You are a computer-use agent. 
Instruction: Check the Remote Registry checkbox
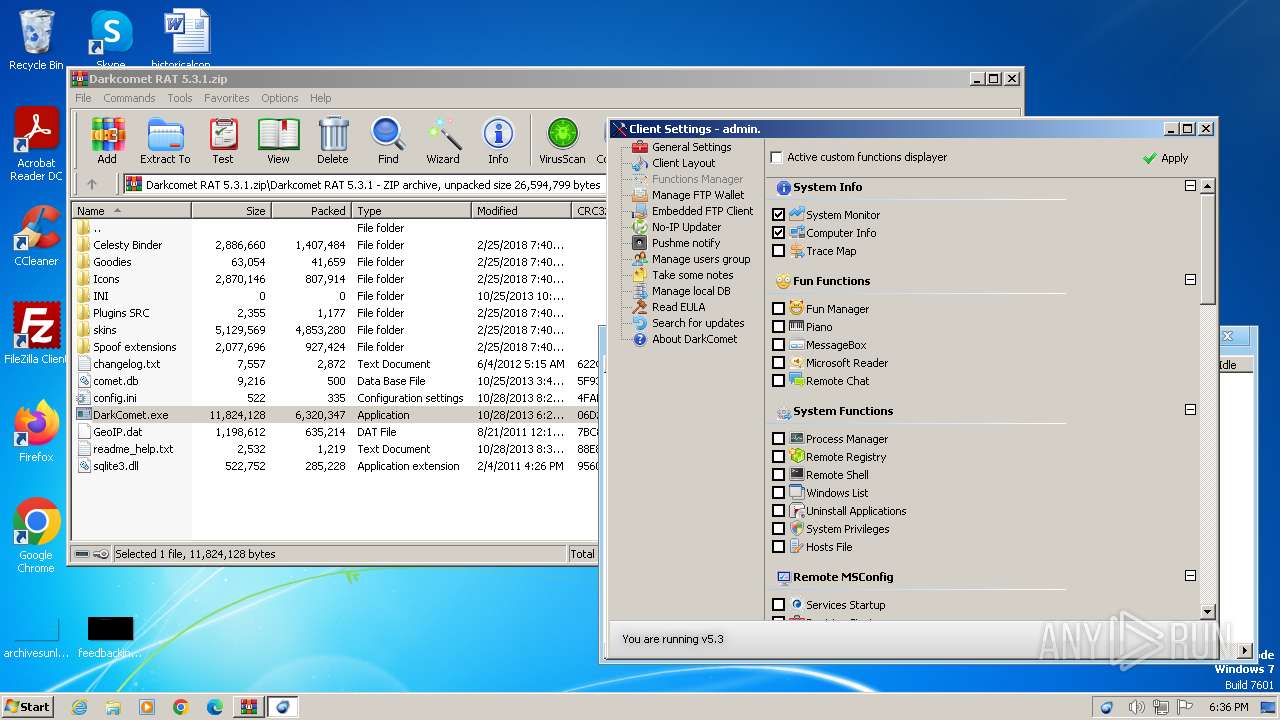[x=779, y=457]
